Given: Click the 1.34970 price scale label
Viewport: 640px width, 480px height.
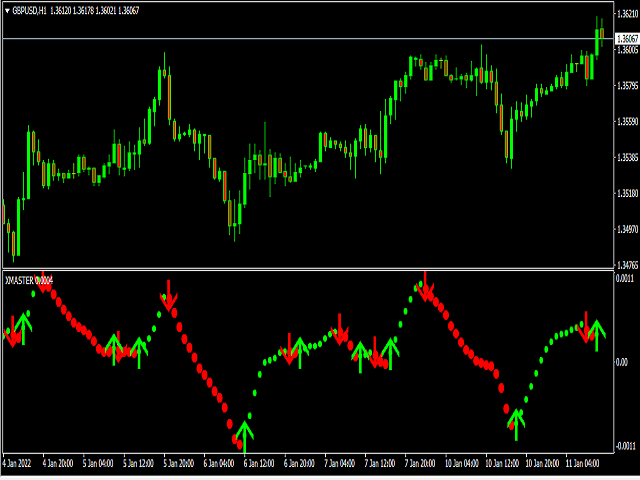Looking at the screenshot, I should [628, 229].
